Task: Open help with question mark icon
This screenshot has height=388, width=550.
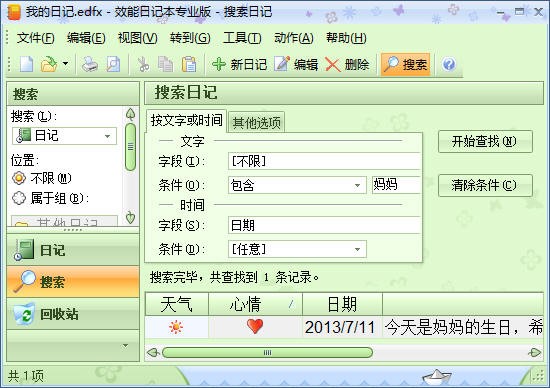Action: click(x=449, y=65)
